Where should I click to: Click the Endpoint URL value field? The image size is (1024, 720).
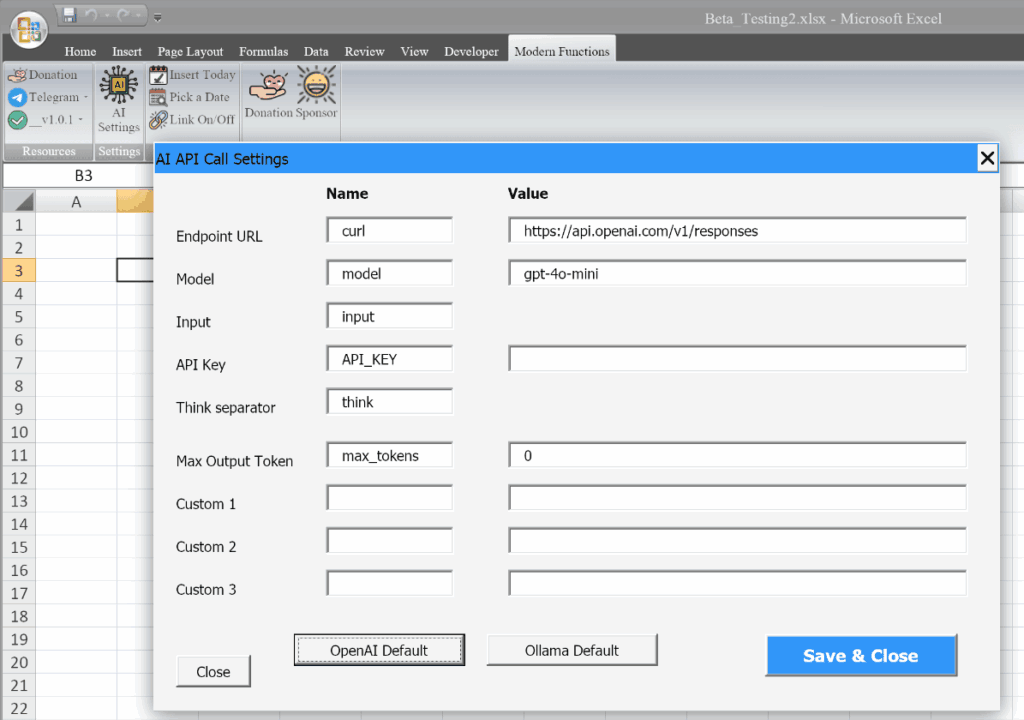[x=737, y=231]
